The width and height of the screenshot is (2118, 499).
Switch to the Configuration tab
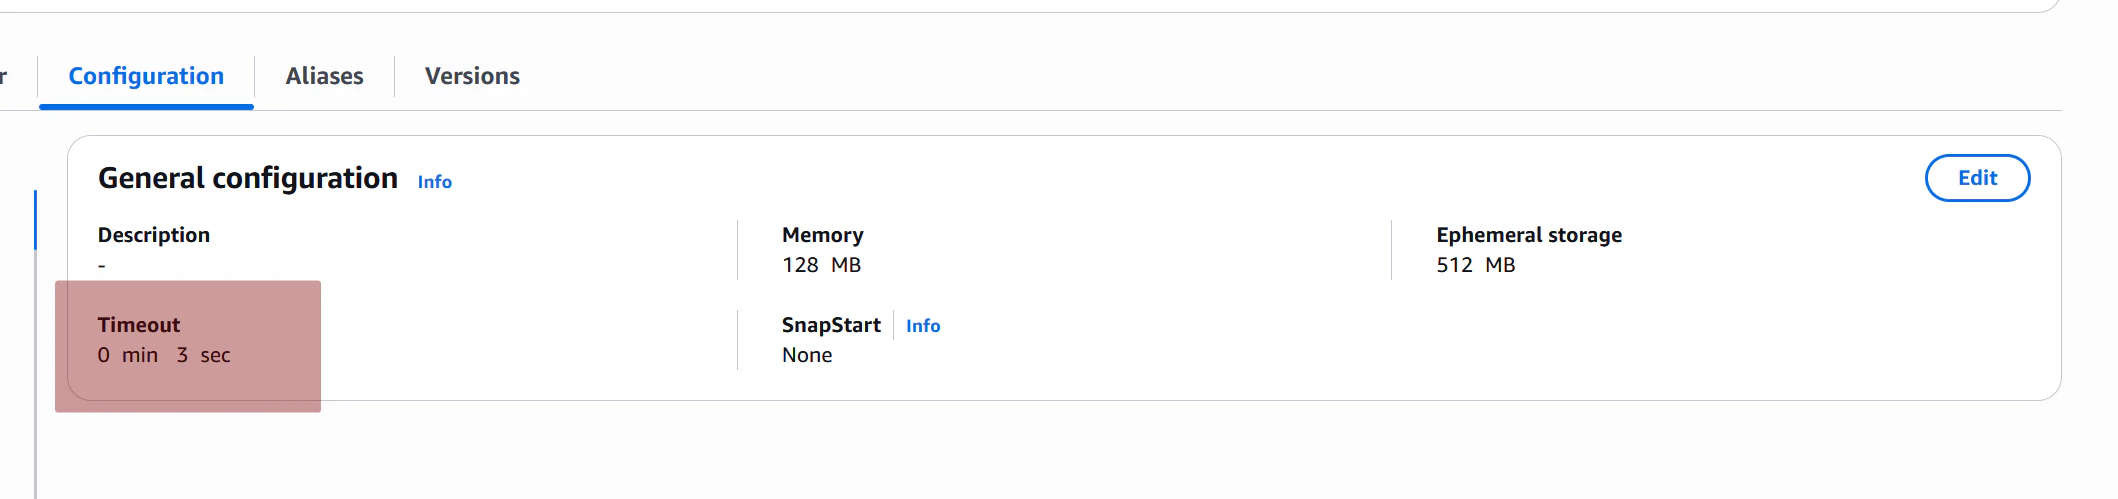click(146, 76)
